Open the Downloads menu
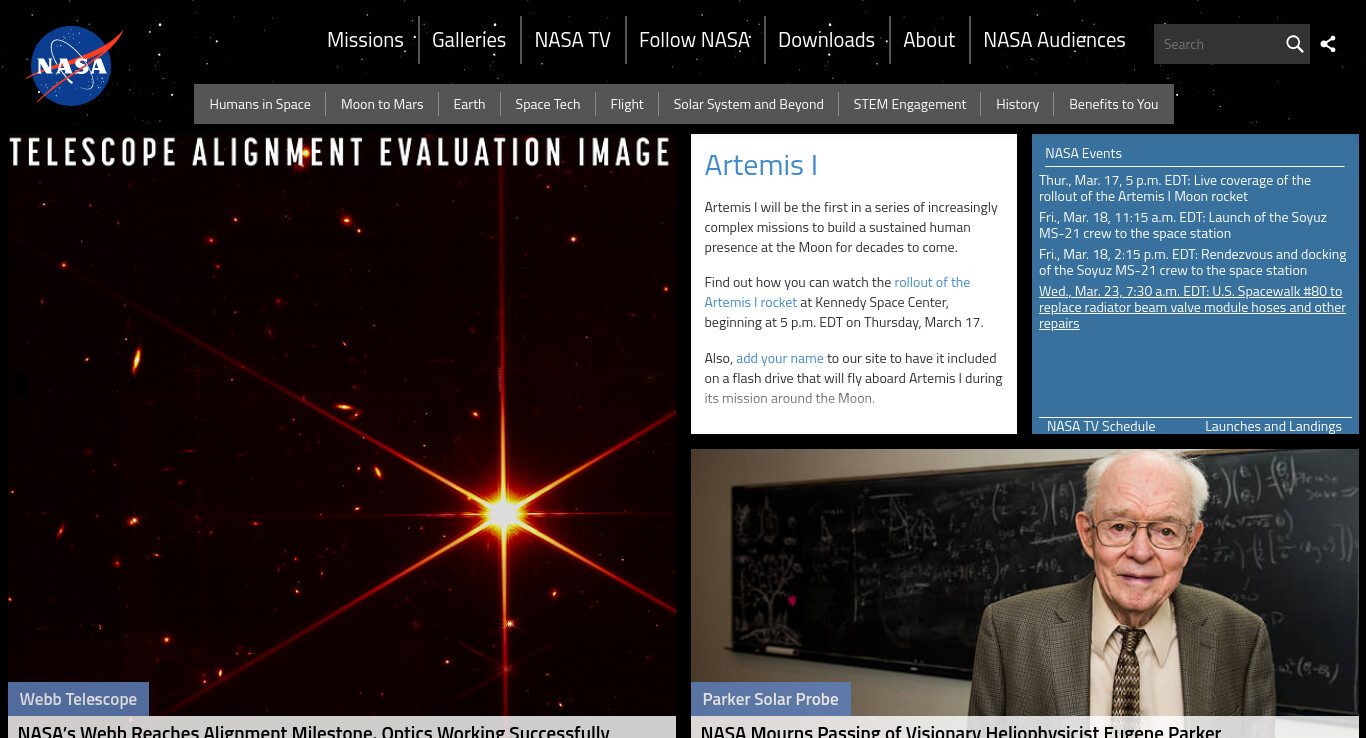The width and height of the screenshot is (1366, 738). (x=826, y=40)
